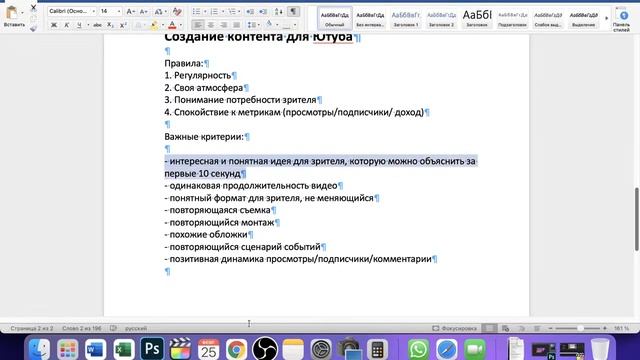The width and height of the screenshot is (640, 360).
Task: Click the vertical document scrollbar thumb
Action: tap(636, 219)
